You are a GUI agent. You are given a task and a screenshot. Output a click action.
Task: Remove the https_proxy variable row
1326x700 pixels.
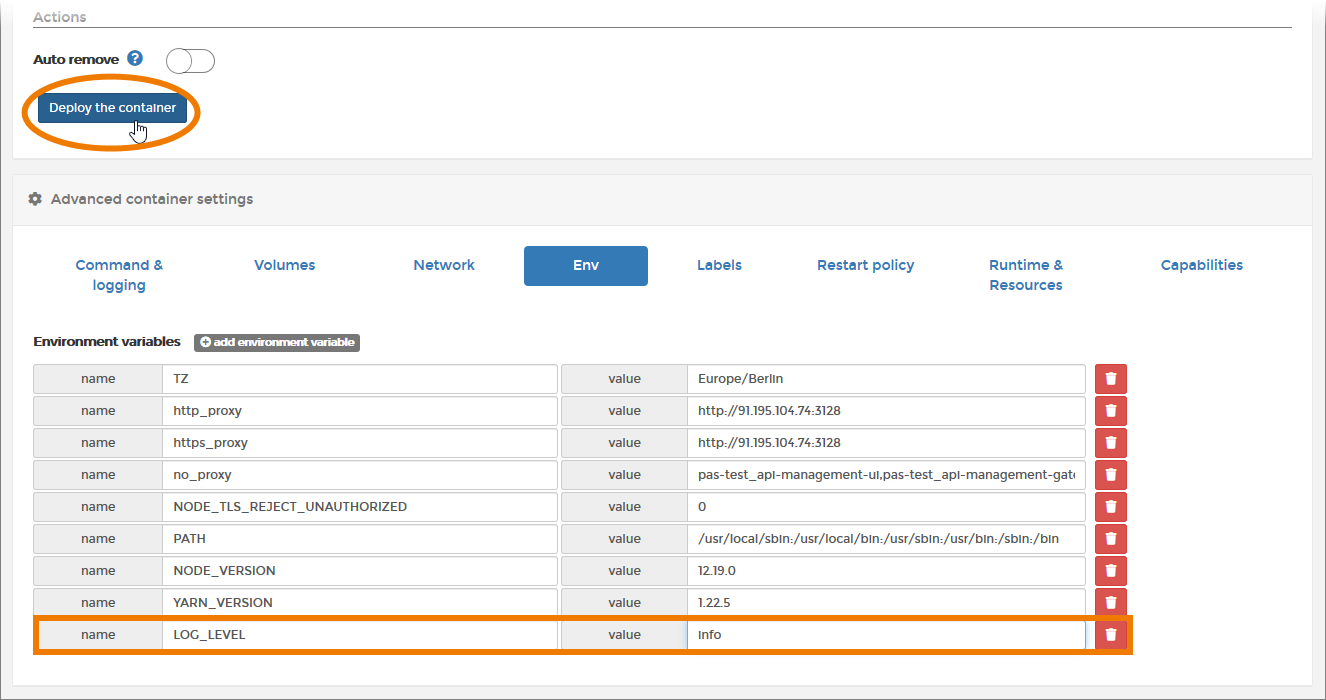point(1110,443)
